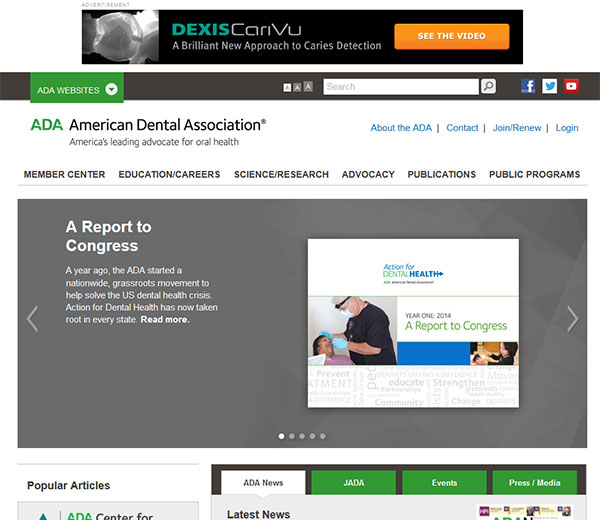Open the Member Center menu
The height and width of the screenshot is (520, 600).
[x=64, y=174]
